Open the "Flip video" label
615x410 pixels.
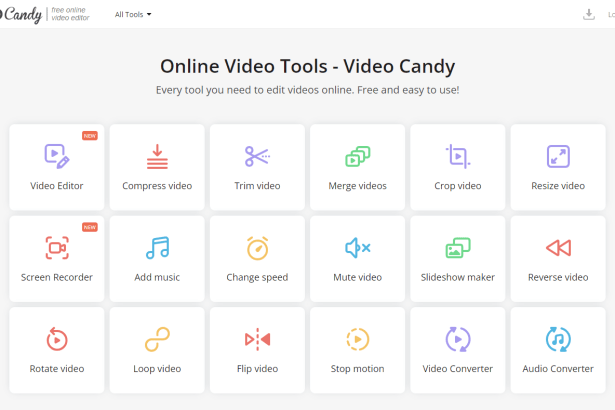point(257,369)
